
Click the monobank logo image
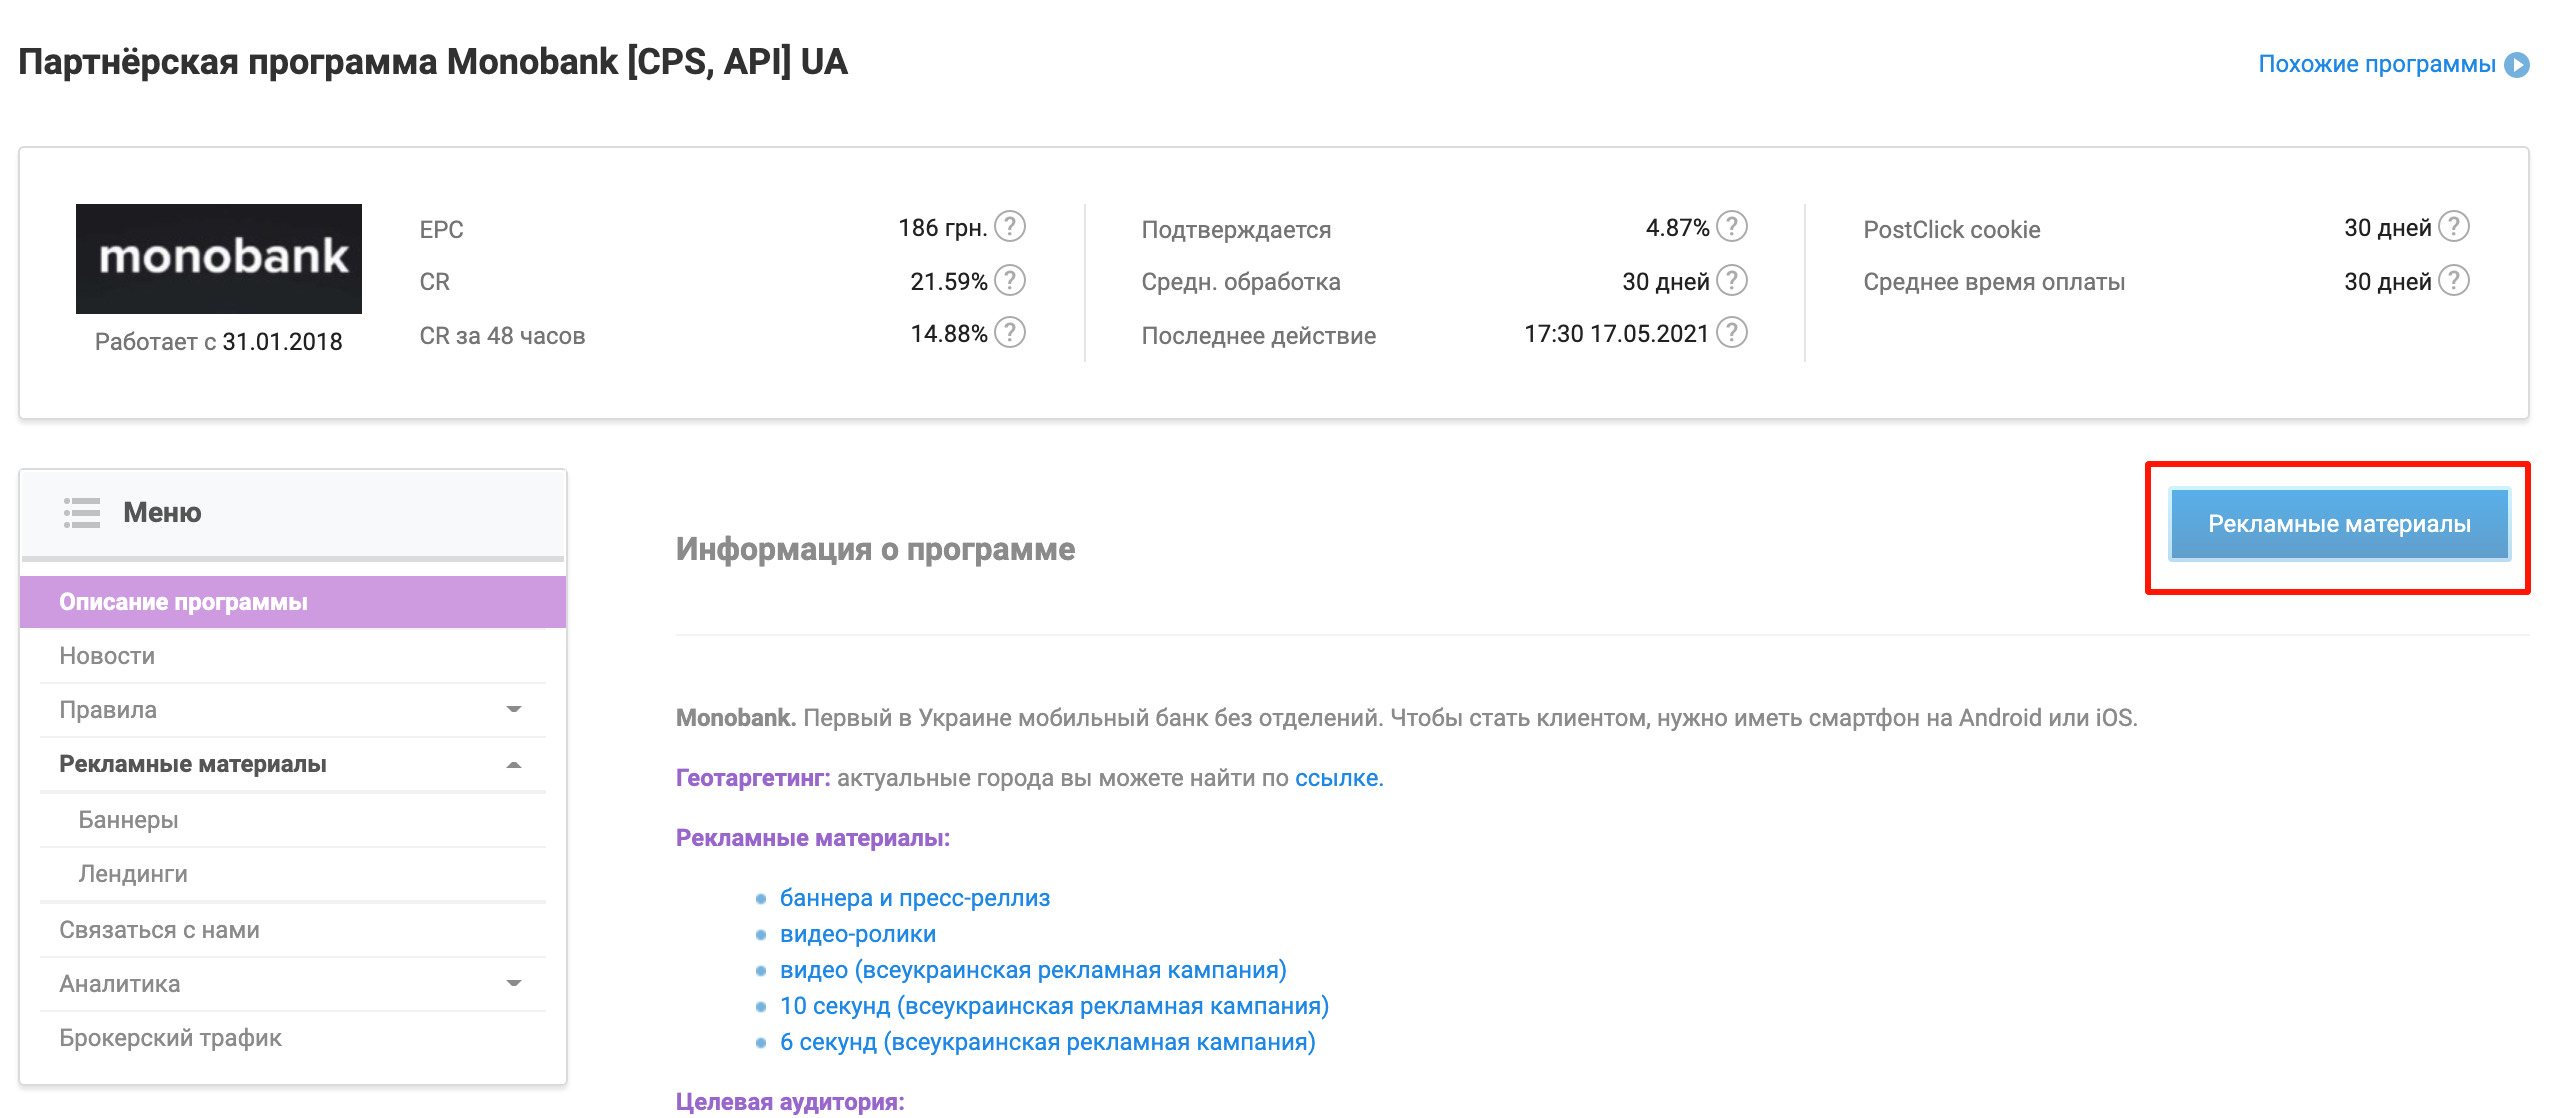click(219, 259)
